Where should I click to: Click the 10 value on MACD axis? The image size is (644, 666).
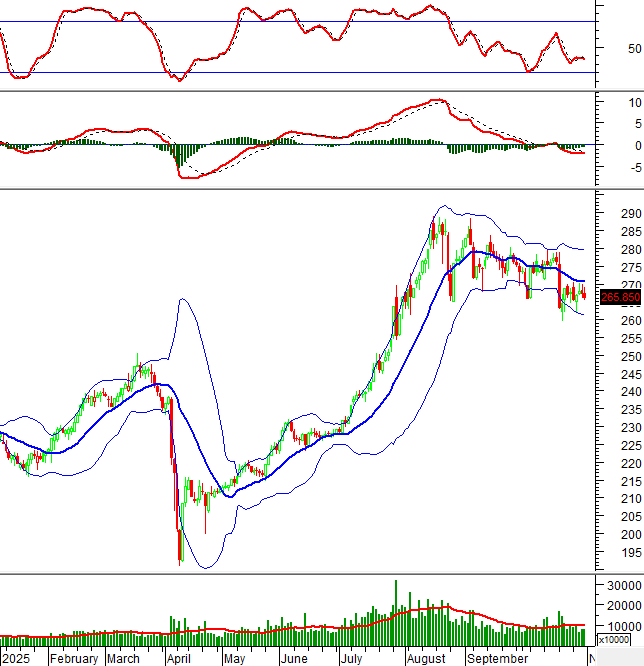(634, 102)
